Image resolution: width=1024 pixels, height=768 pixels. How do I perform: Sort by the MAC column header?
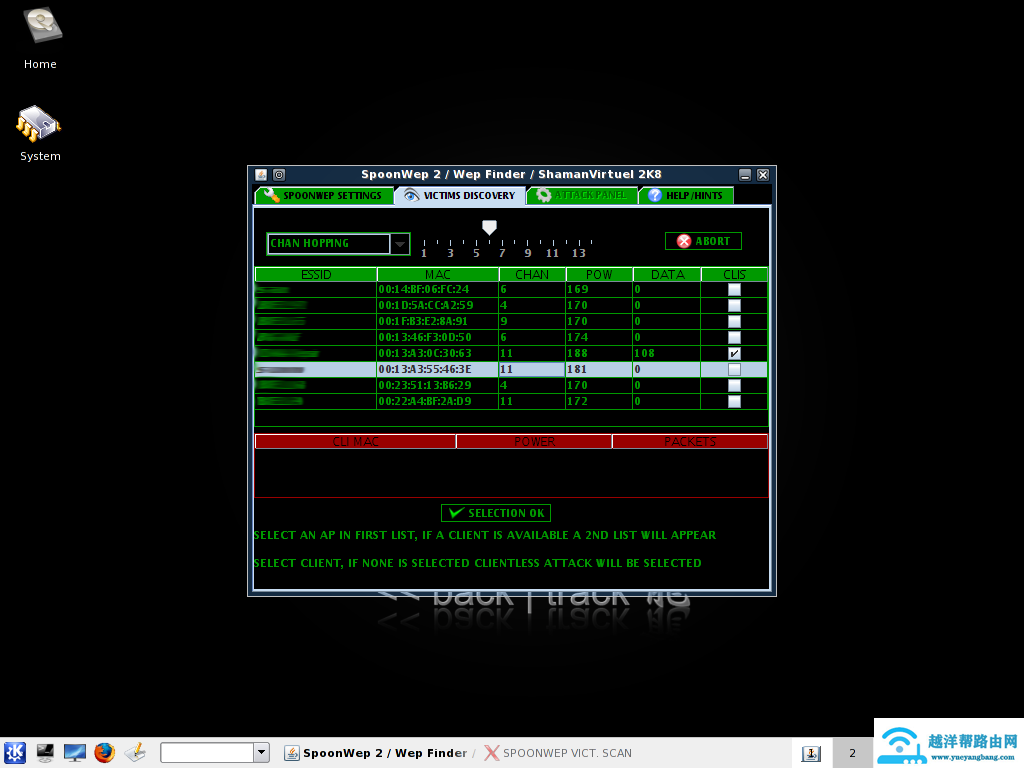click(x=438, y=274)
